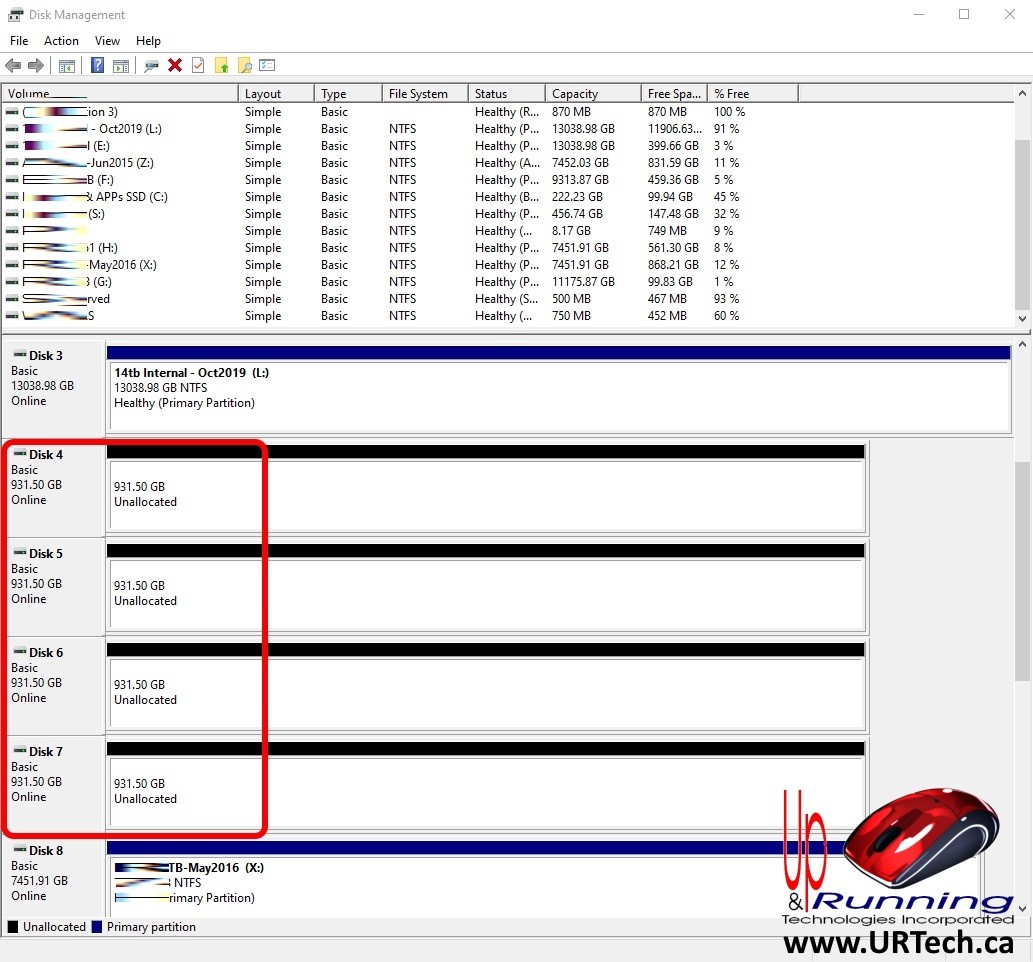Click the red X Delete icon
The image size is (1033, 962).
175,66
